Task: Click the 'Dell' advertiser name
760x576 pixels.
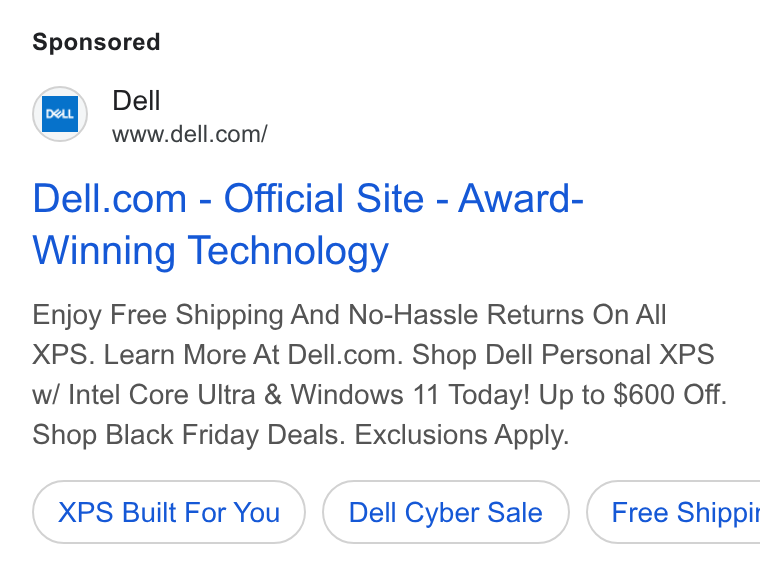Action: point(136,100)
